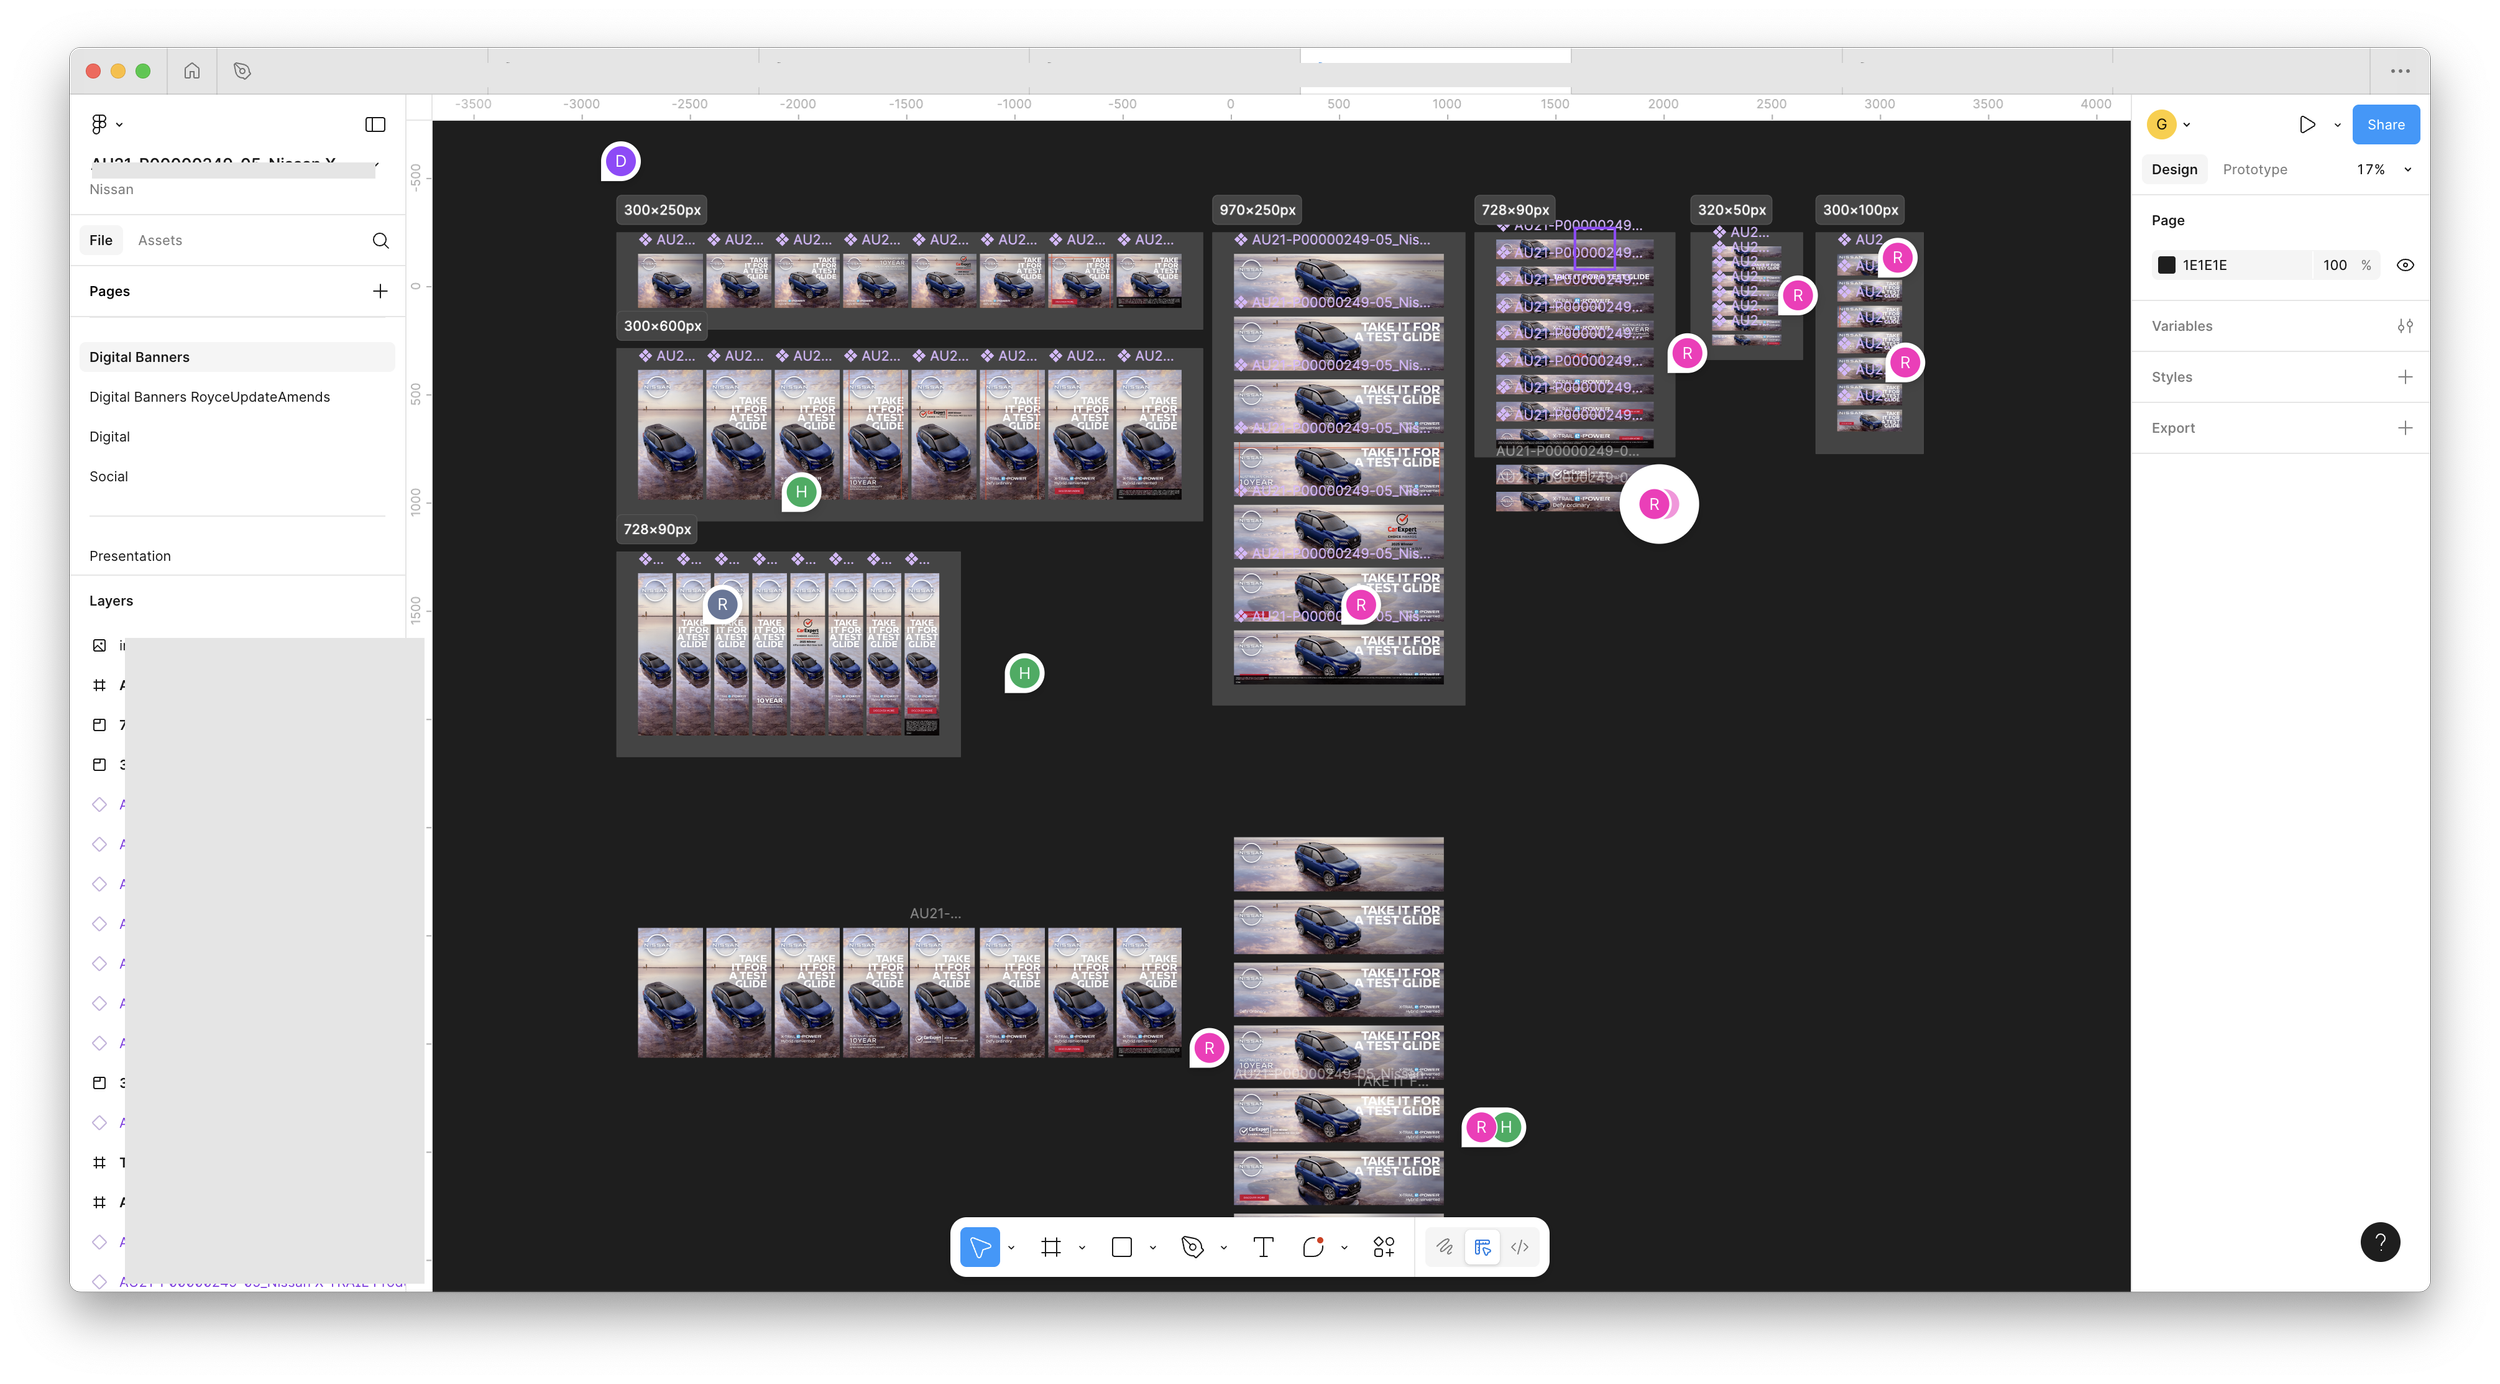Image resolution: width=2500 pixels, height=1384 pixels.
Task: Toggle the sidebar minimize UI icon
Action: pyautogui.click(x=375, y=124)
